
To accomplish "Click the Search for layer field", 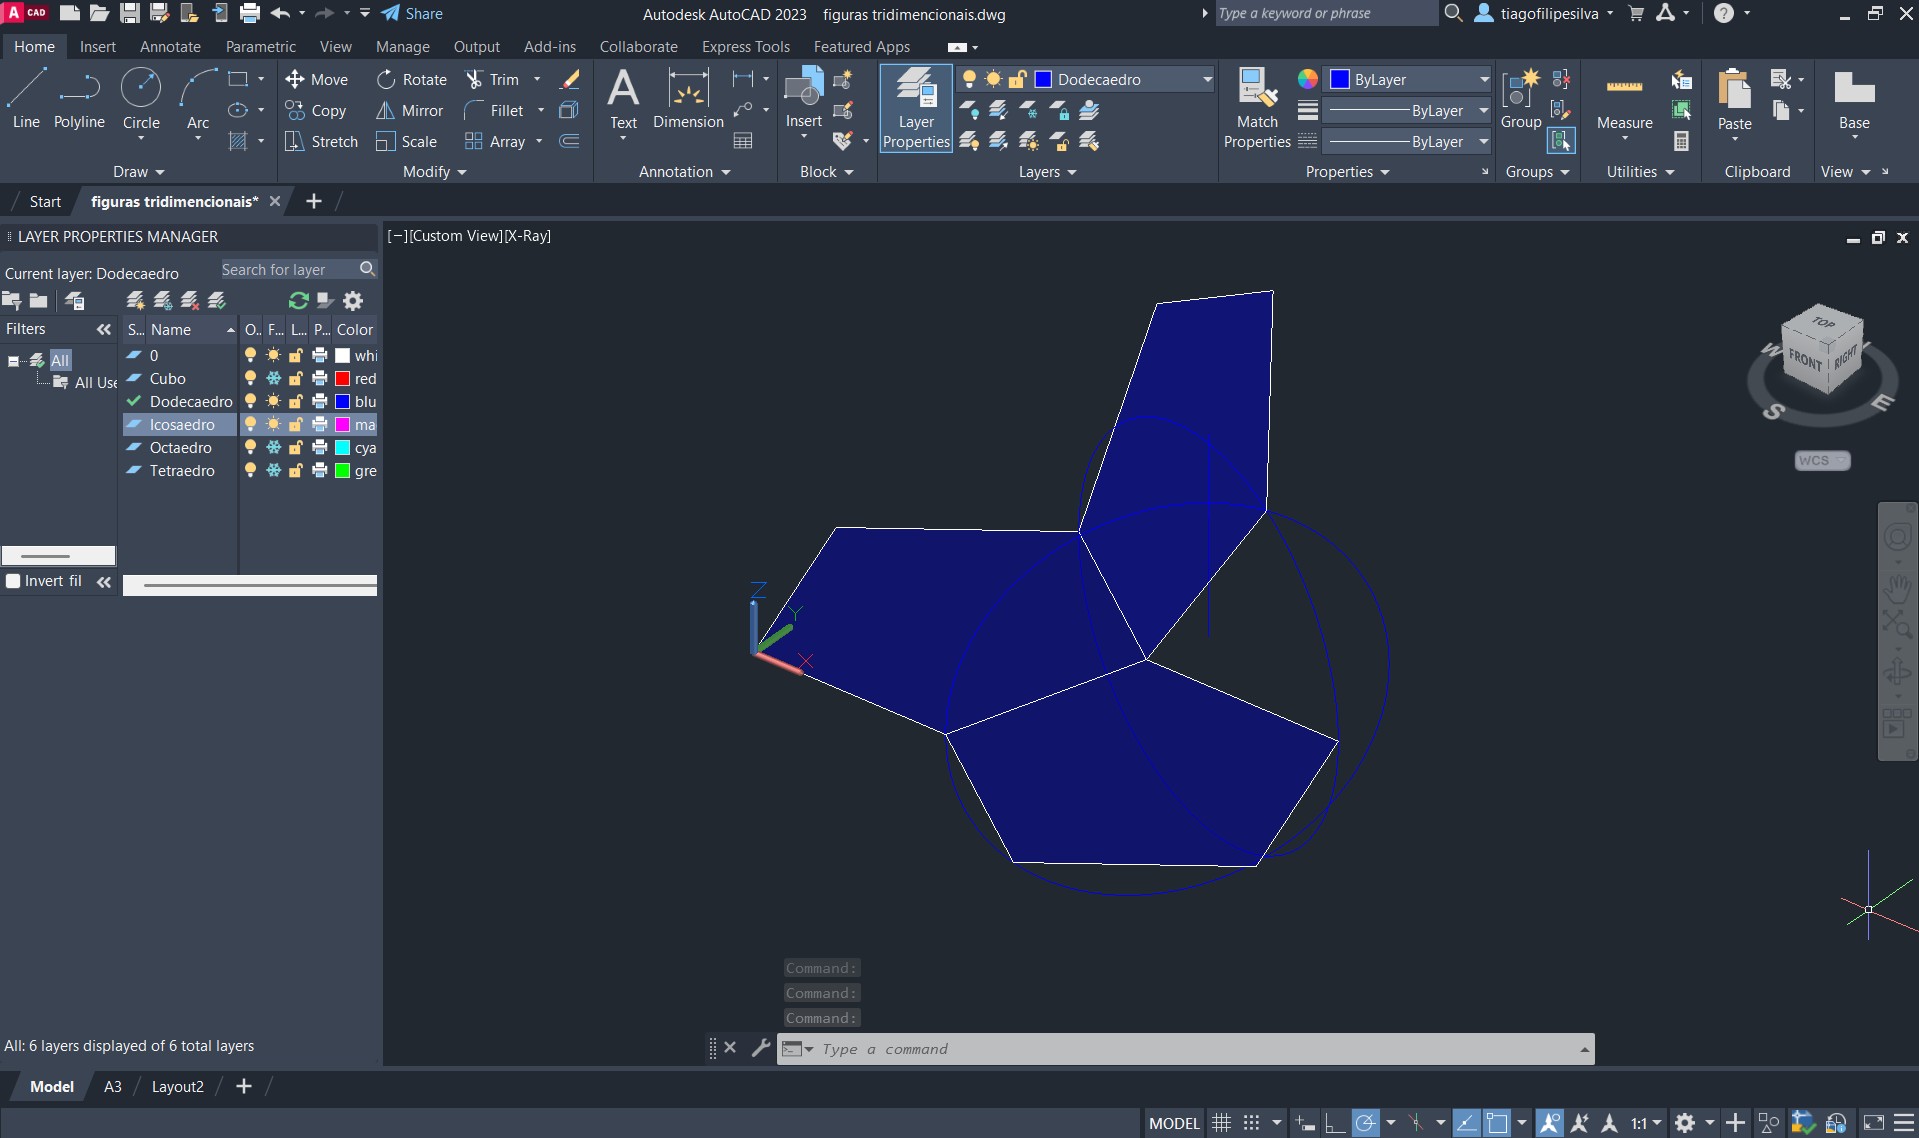I will click(287, 270).
